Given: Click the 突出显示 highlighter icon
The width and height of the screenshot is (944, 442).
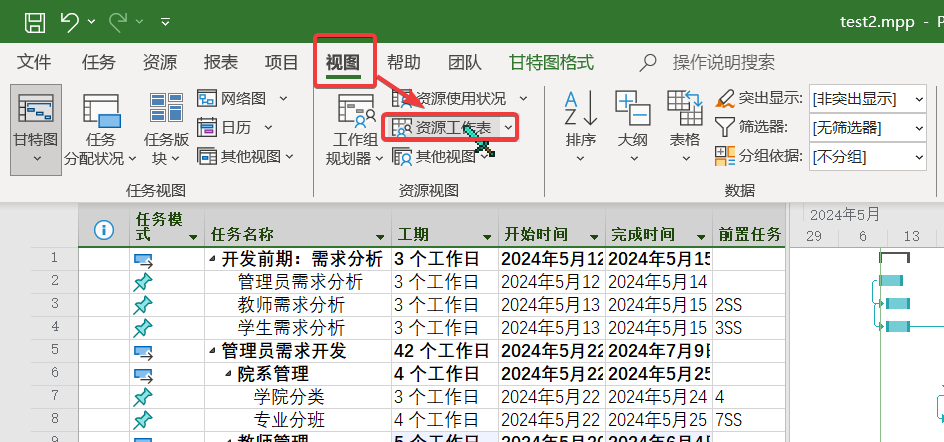Looking at the screenshot, I should (724, 98).
